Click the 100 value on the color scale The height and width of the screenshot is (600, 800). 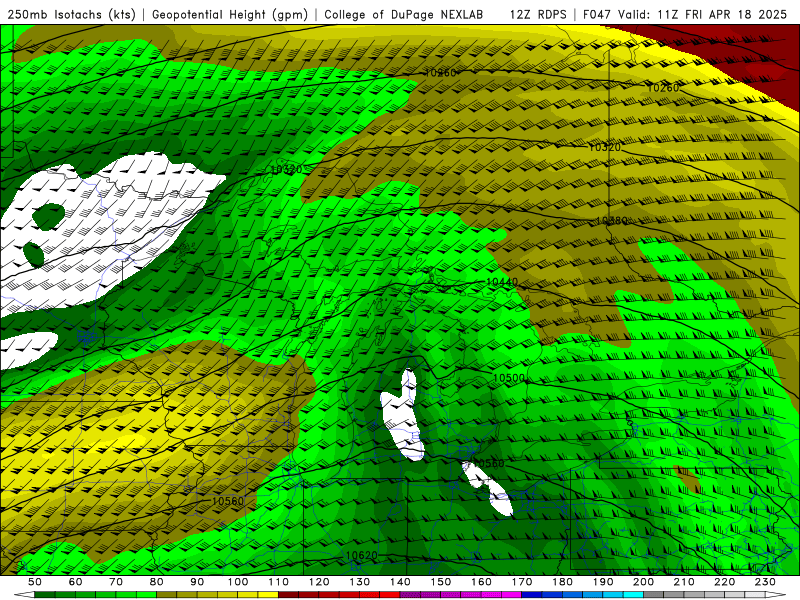click(x=238, y=582)
